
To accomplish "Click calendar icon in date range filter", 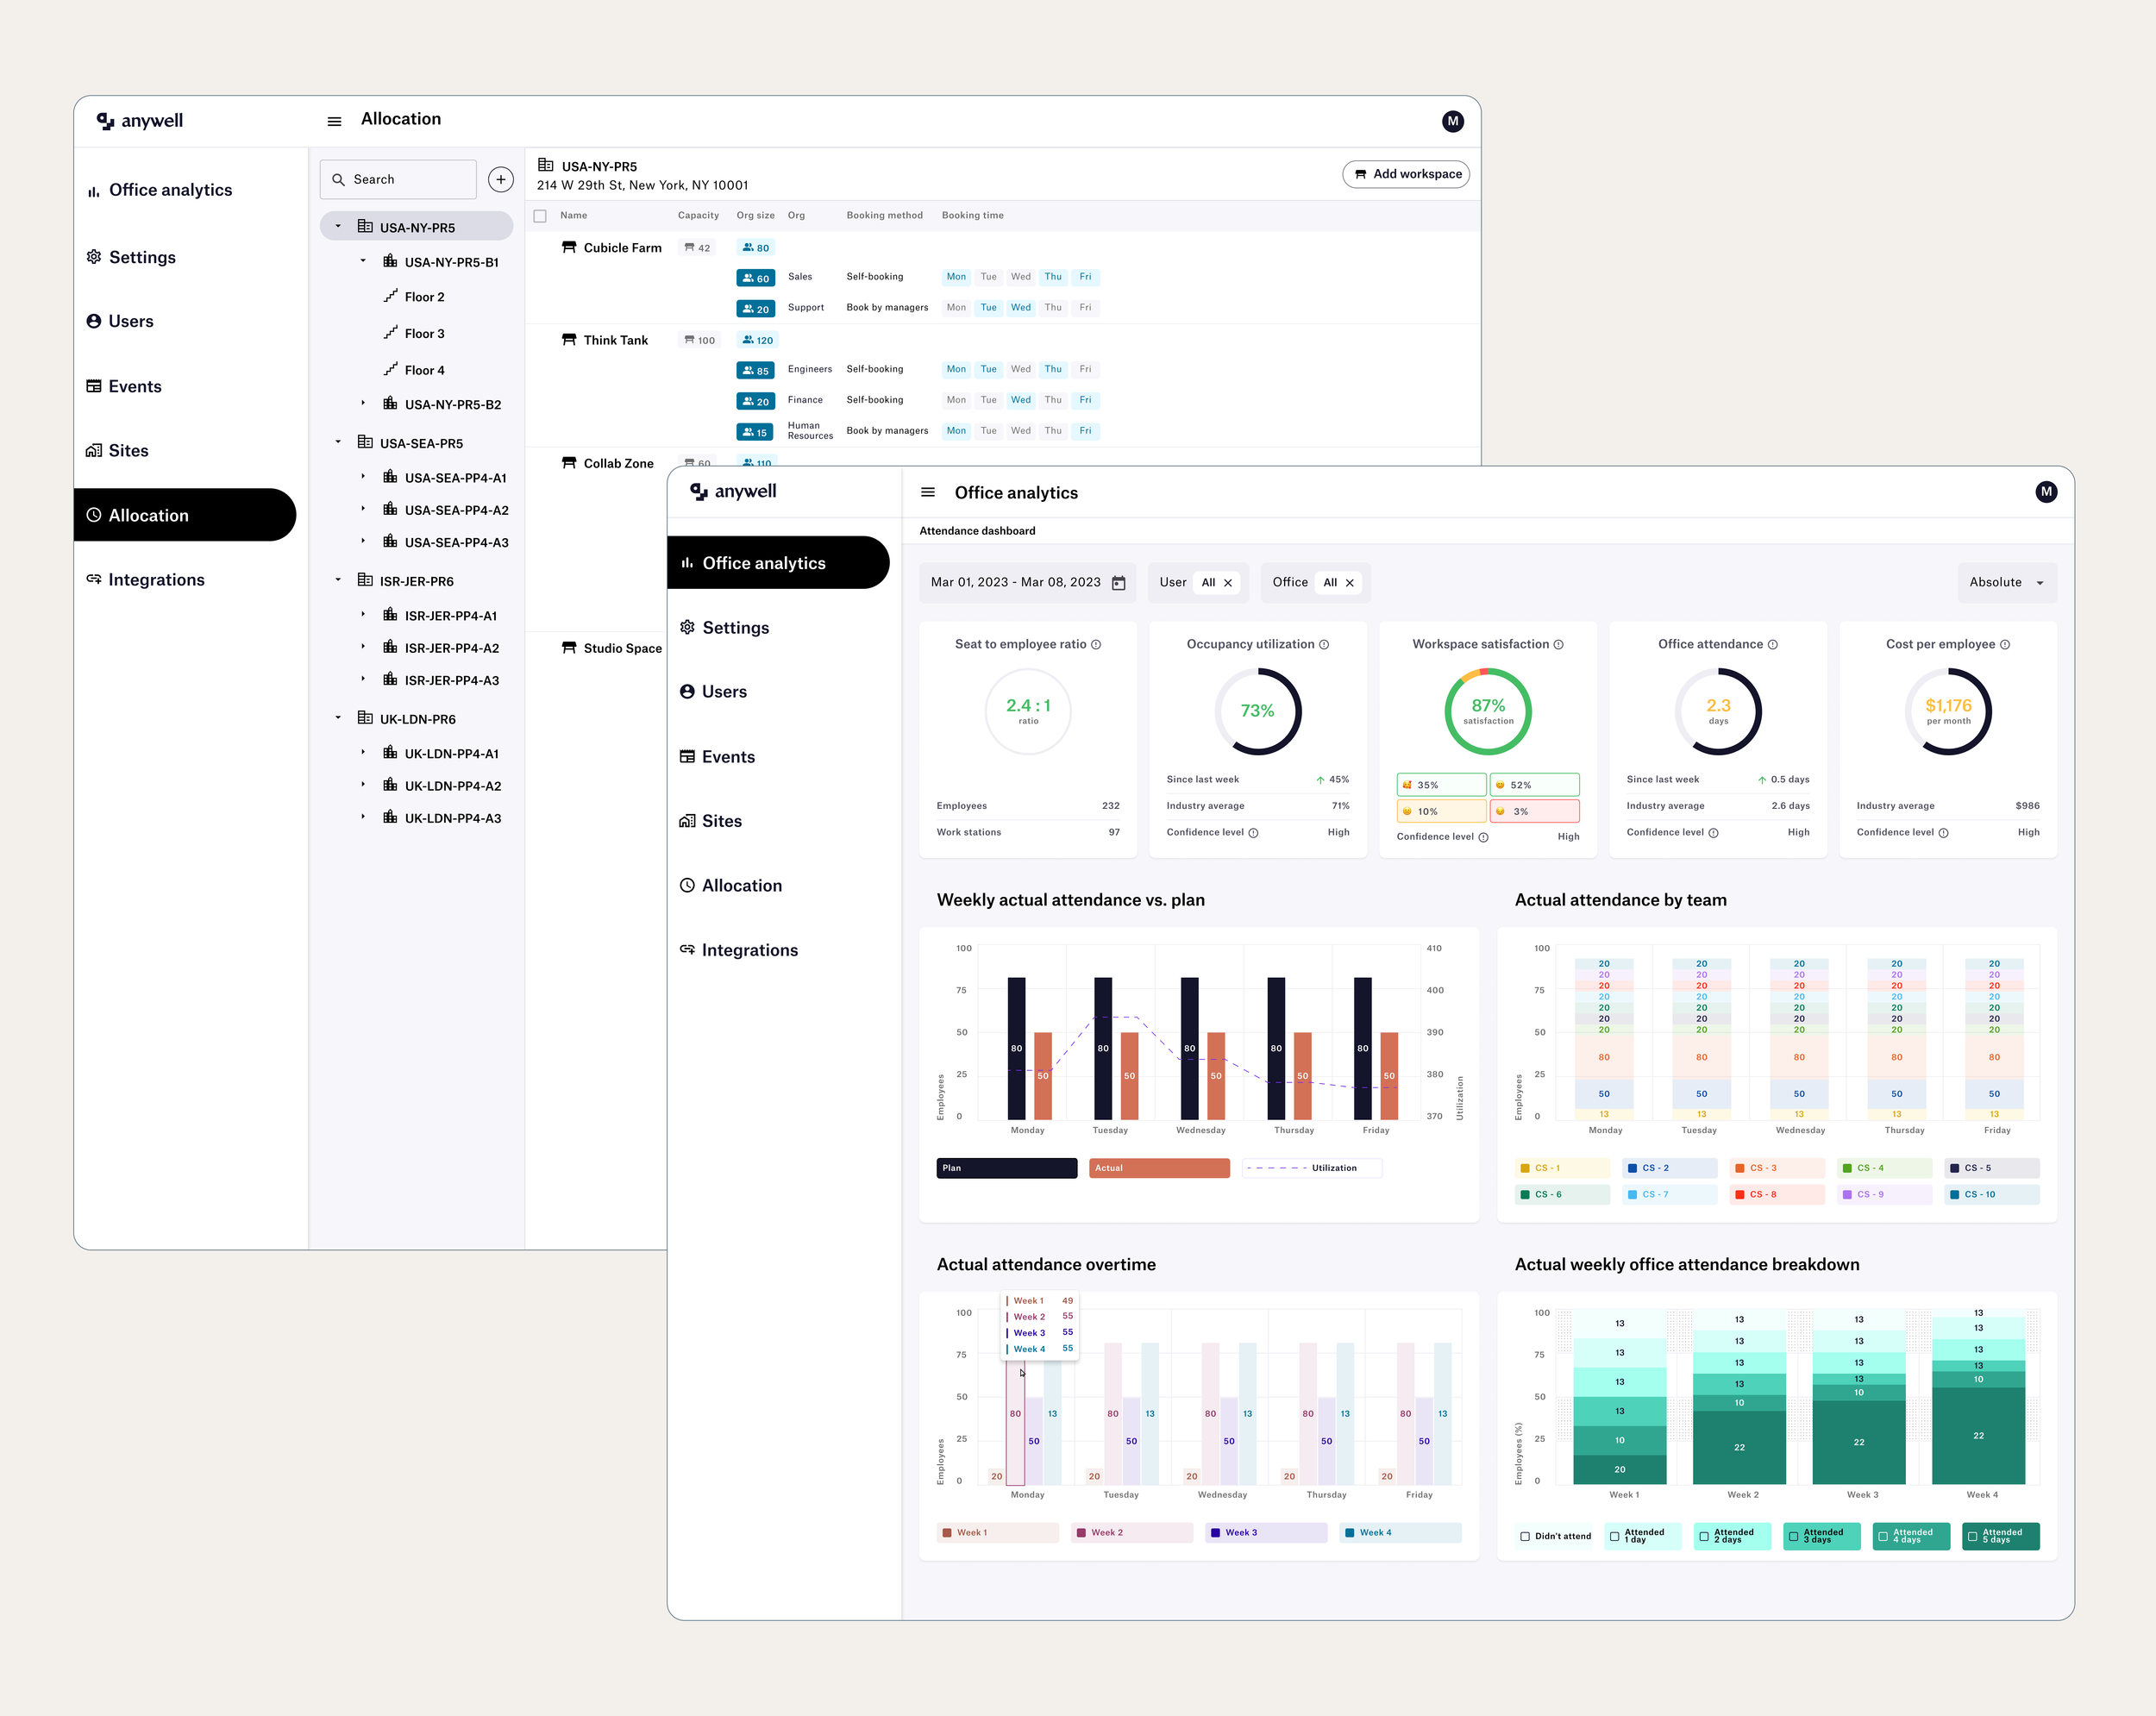I will (x=1118, y=583).
